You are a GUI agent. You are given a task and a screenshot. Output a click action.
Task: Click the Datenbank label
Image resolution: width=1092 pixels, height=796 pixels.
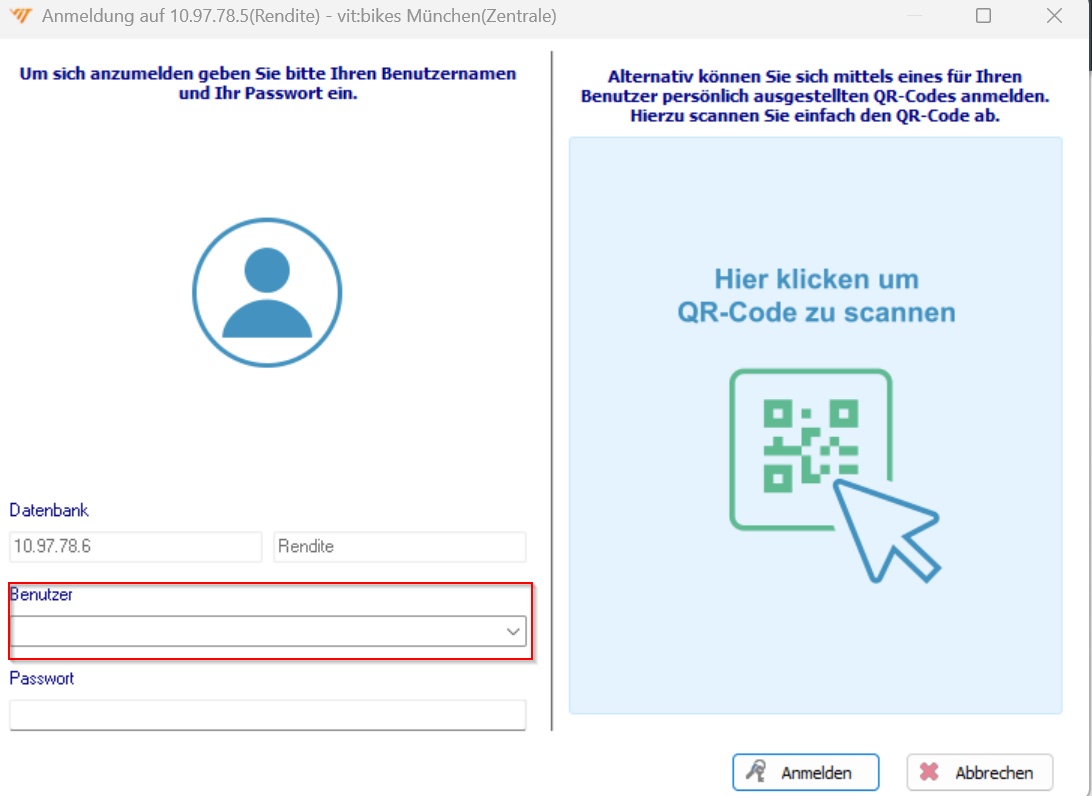coord(49,510)
